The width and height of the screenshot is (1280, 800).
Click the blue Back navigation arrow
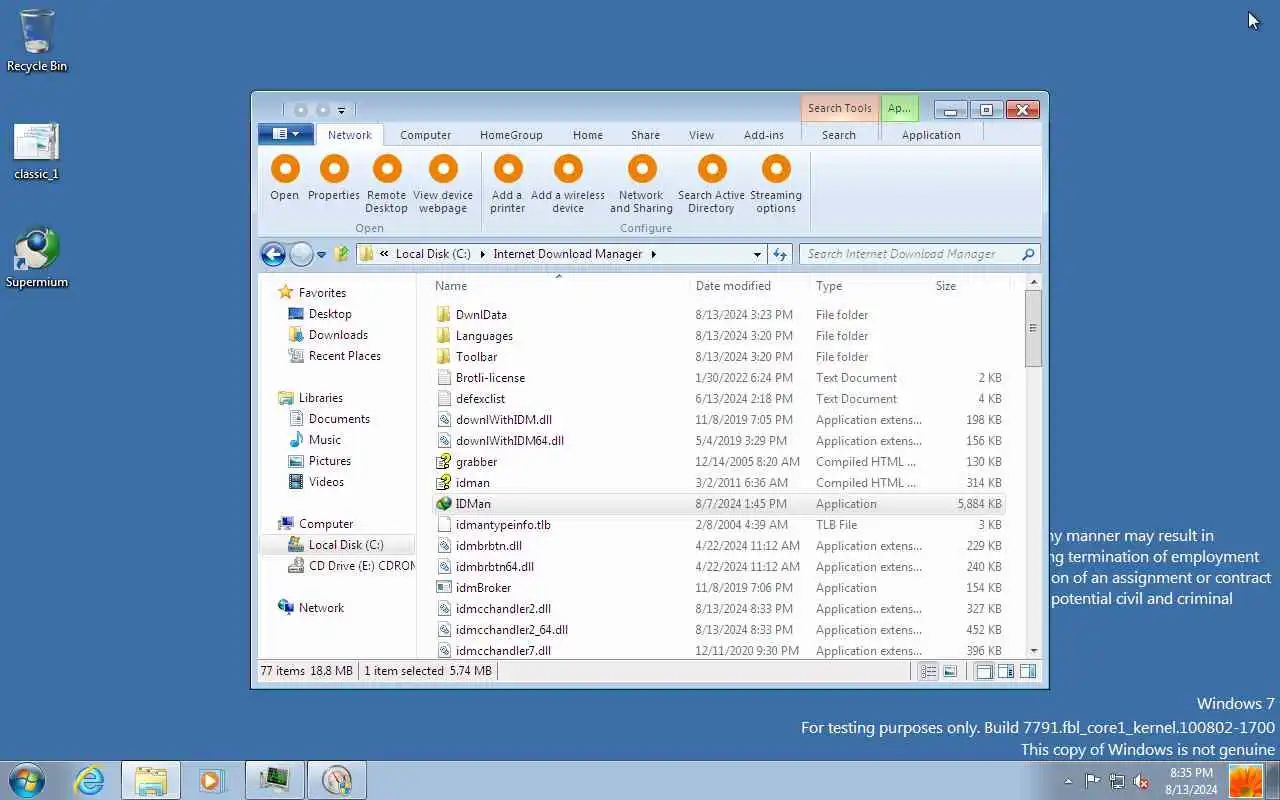click(273, 254)
